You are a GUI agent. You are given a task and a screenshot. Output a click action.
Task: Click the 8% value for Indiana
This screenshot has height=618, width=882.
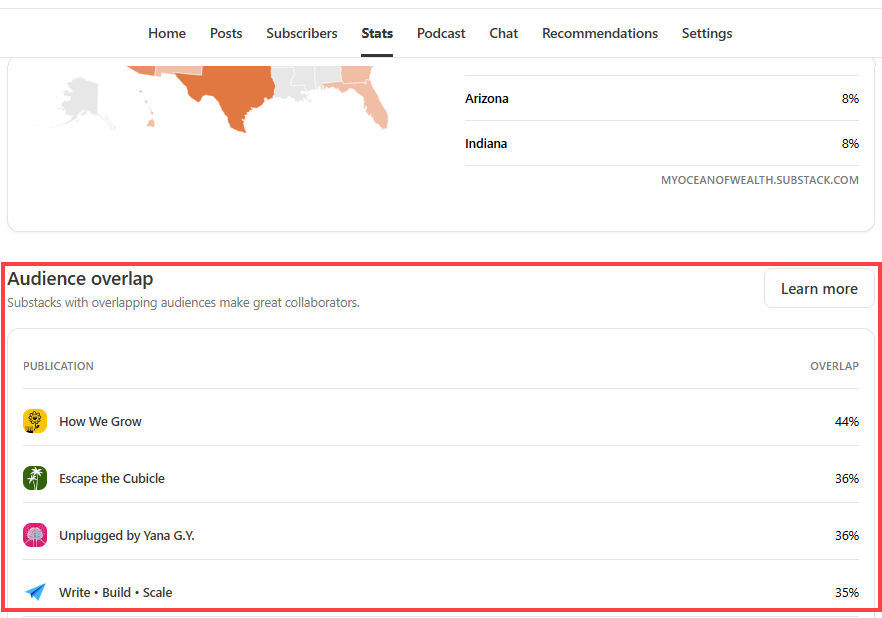click(850, 143)
